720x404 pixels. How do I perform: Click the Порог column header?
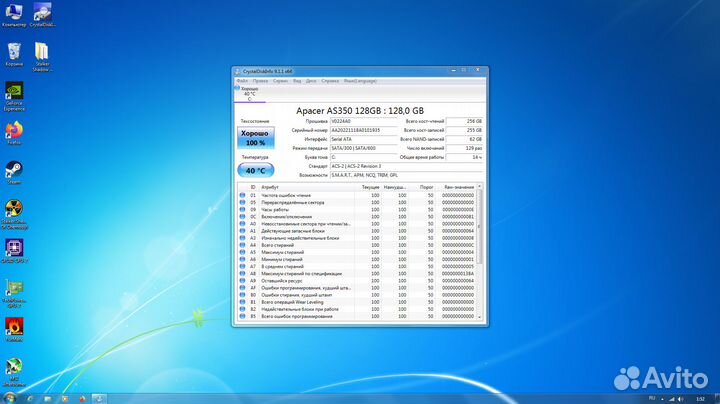(x=422, y=187)
